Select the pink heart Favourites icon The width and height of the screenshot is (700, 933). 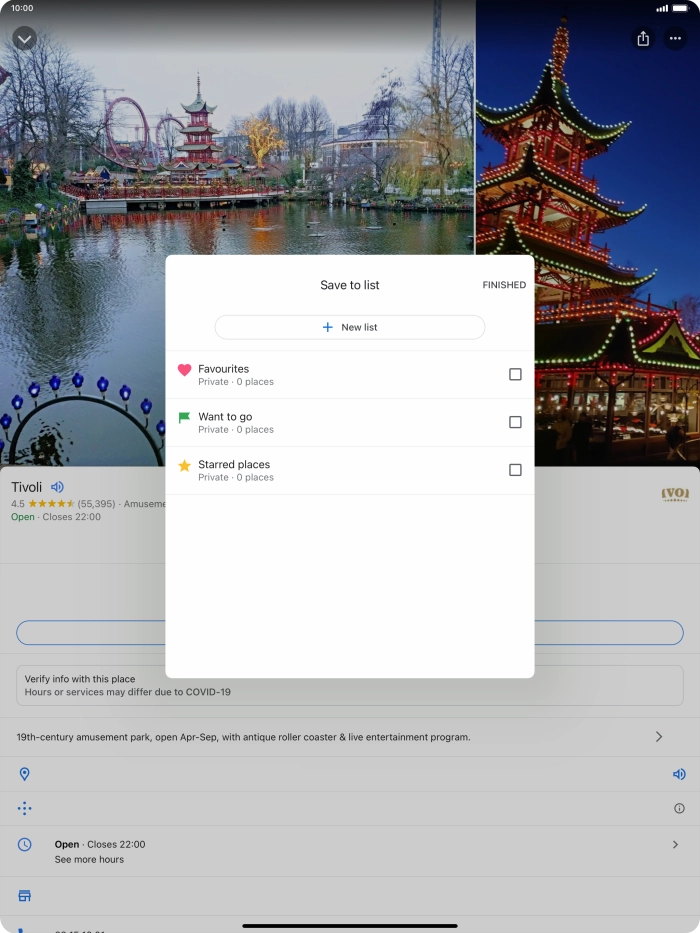click(184, 370)
